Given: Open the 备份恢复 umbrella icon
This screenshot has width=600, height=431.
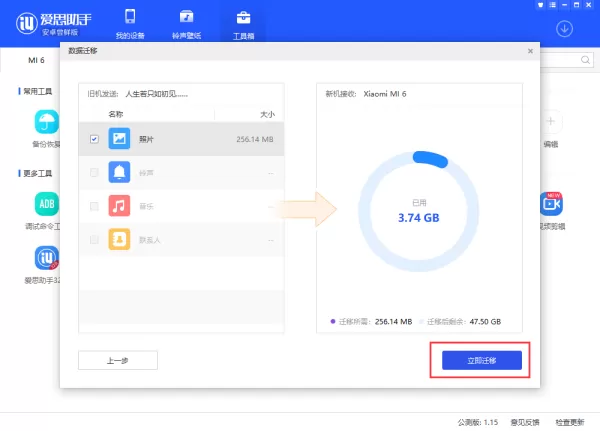Looking at the screenshot, I should tap(47, 122).
